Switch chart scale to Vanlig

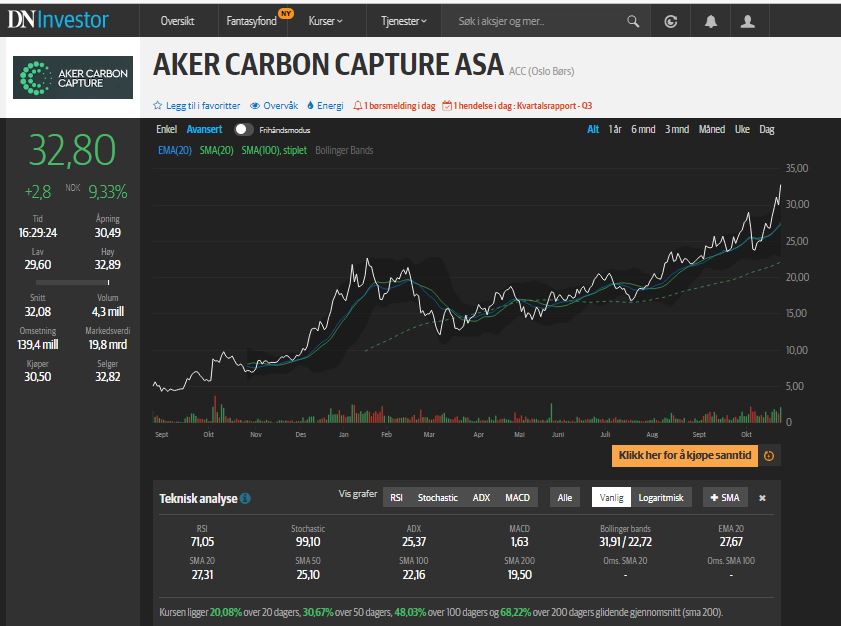611,497
